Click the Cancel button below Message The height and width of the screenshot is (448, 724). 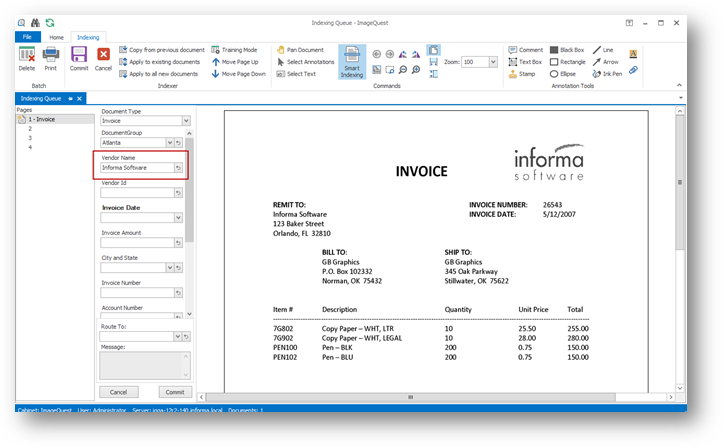(x=119, y=392)
